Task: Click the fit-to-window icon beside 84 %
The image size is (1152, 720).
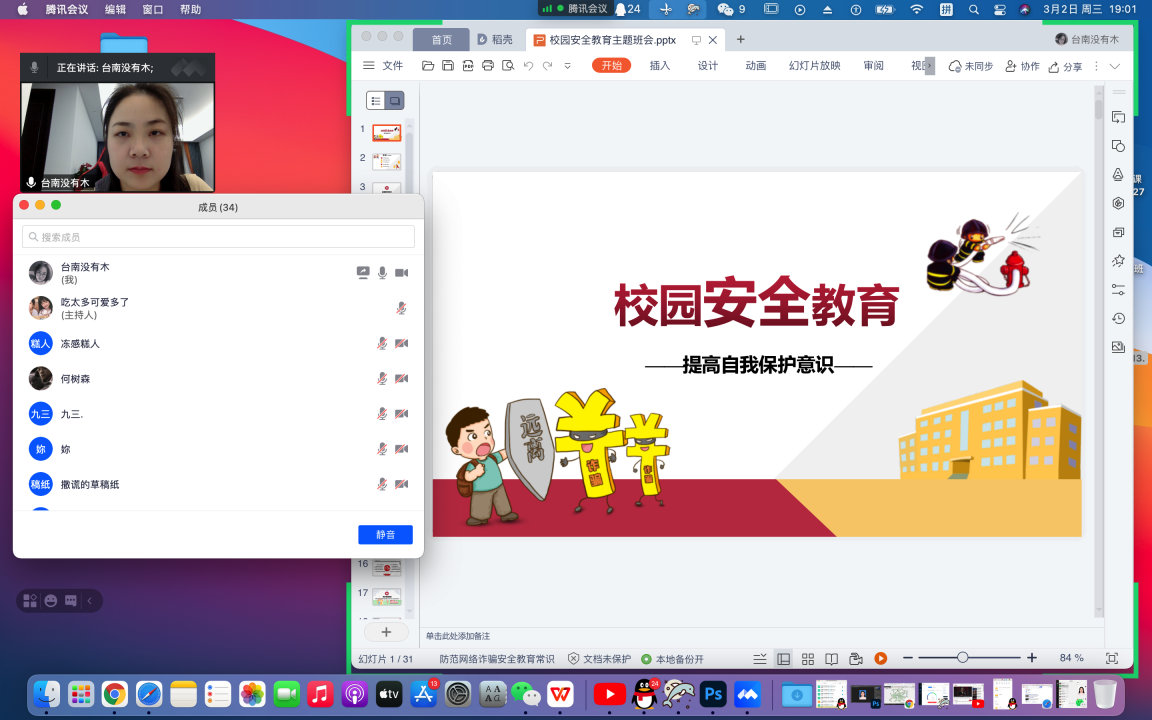Action: 1111,658
